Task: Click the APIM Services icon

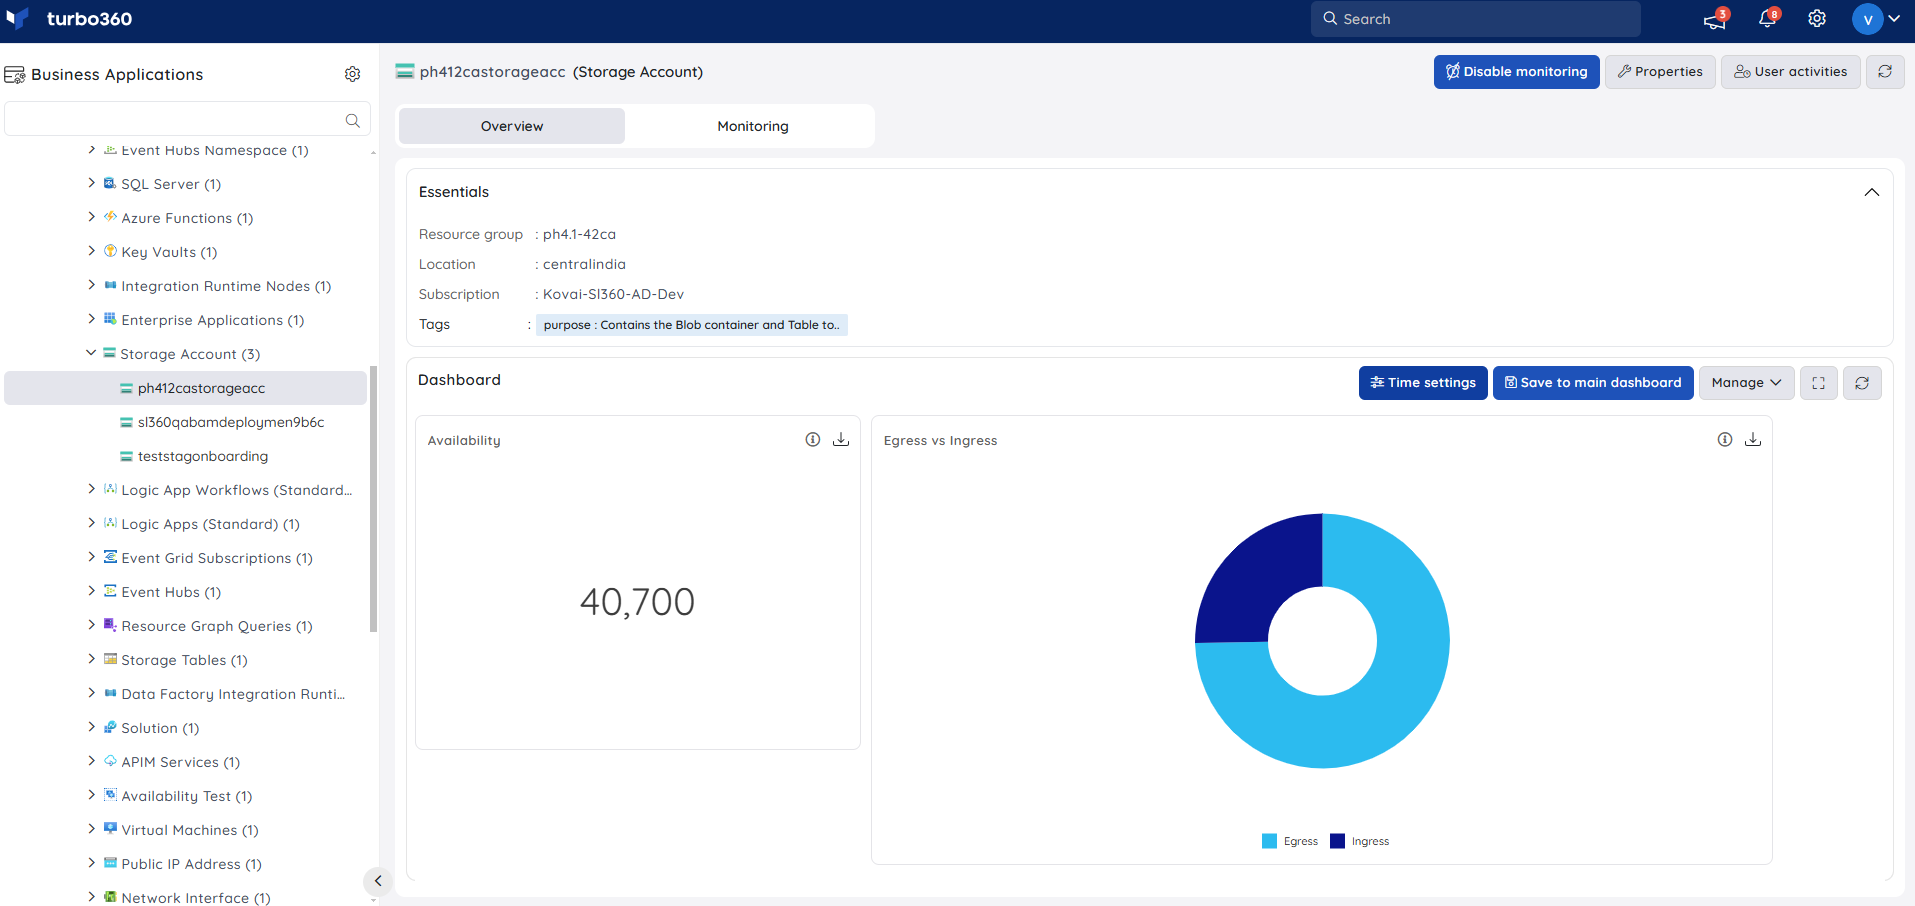Action: [110, 761]
